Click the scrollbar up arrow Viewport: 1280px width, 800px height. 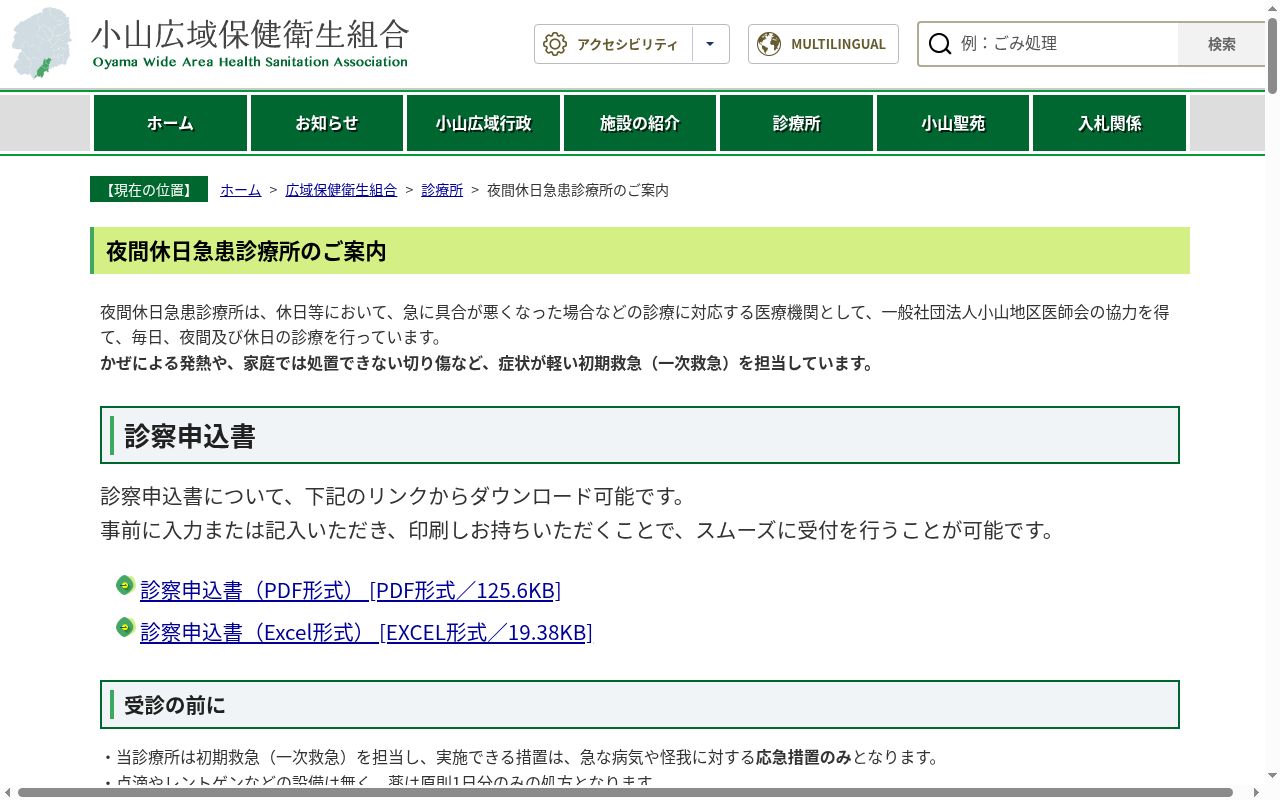(1272, 7)
